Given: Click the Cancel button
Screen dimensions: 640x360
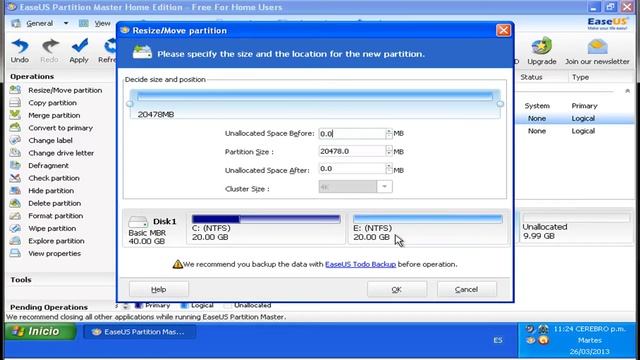Looking at the screenshot, I should tap(467, 289).
